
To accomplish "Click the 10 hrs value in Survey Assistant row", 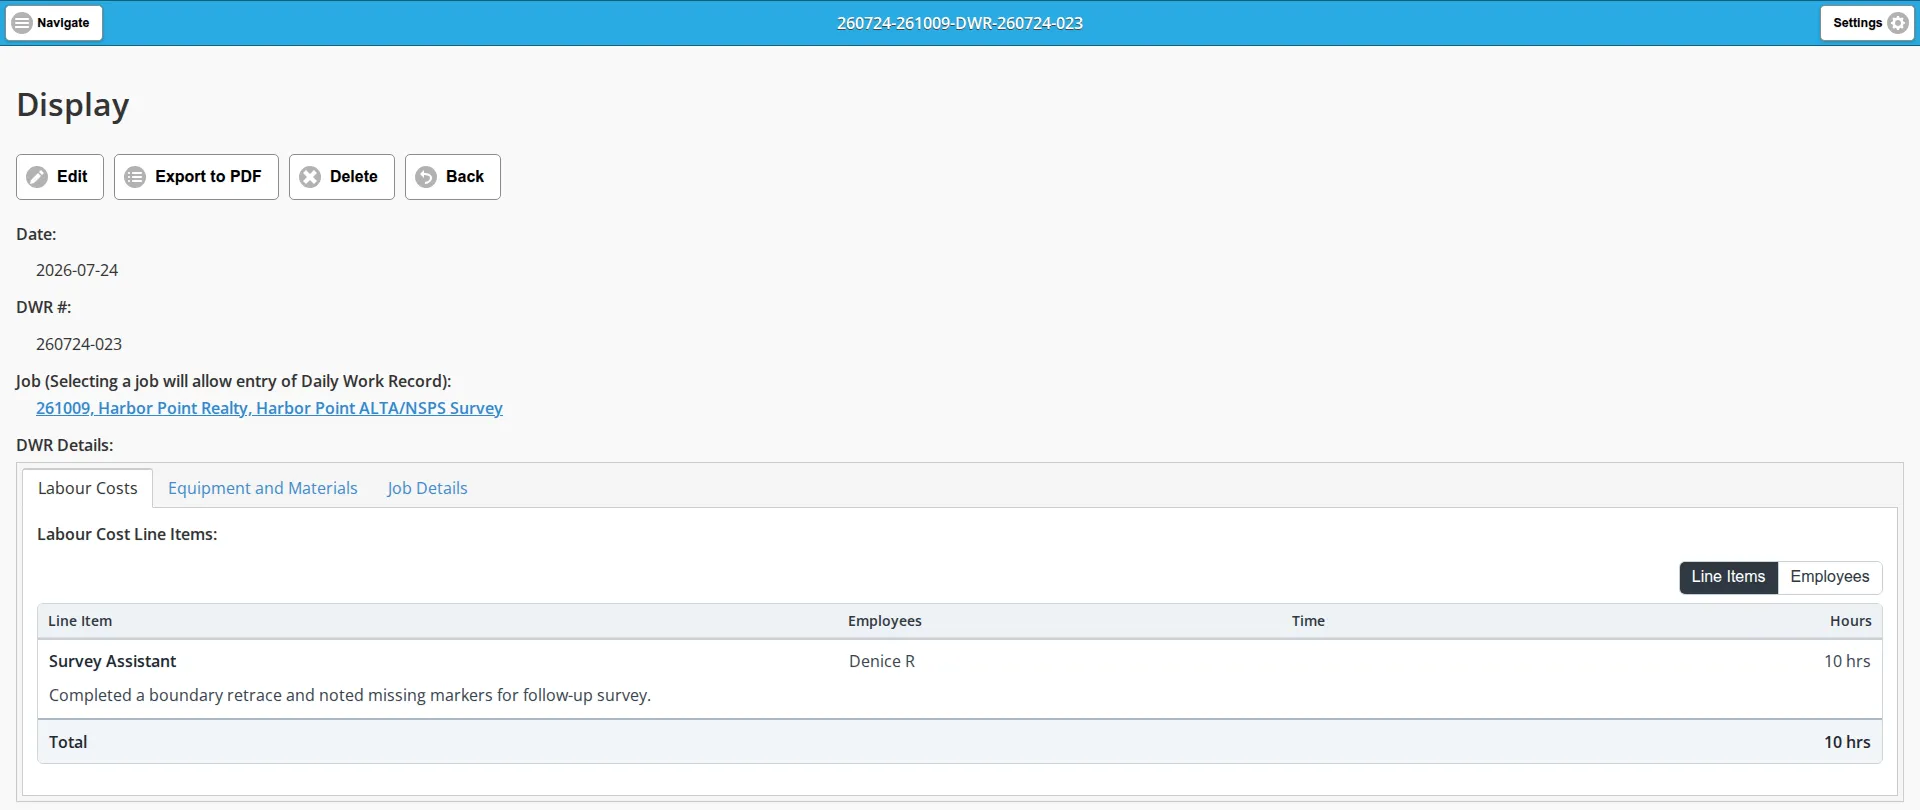I will pyautogui.click(x=1847, y=661).
